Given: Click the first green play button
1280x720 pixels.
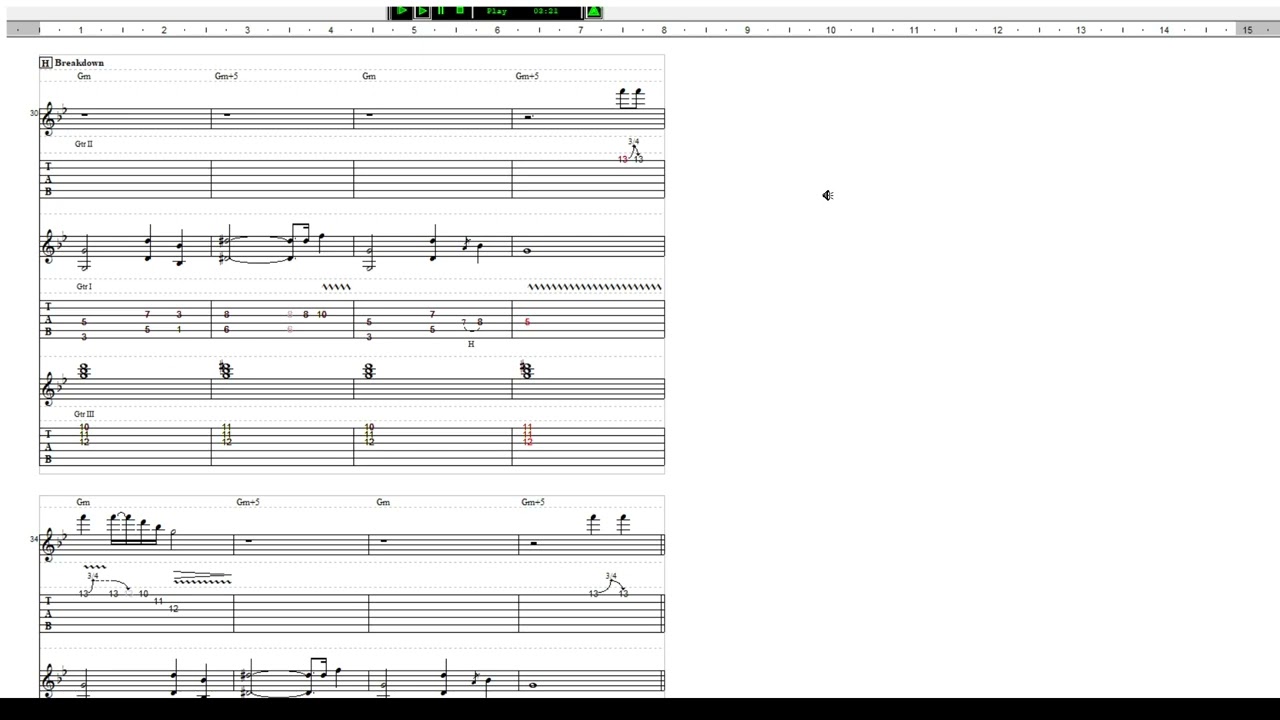Looking at the screenshot, I should coord(401,11).
